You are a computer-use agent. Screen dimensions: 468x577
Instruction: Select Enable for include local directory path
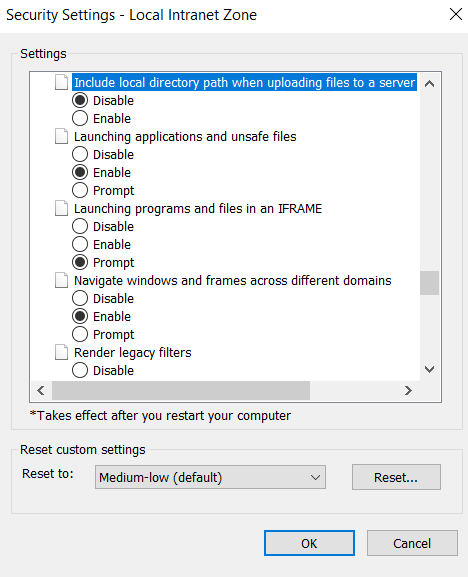coord(80,118)
